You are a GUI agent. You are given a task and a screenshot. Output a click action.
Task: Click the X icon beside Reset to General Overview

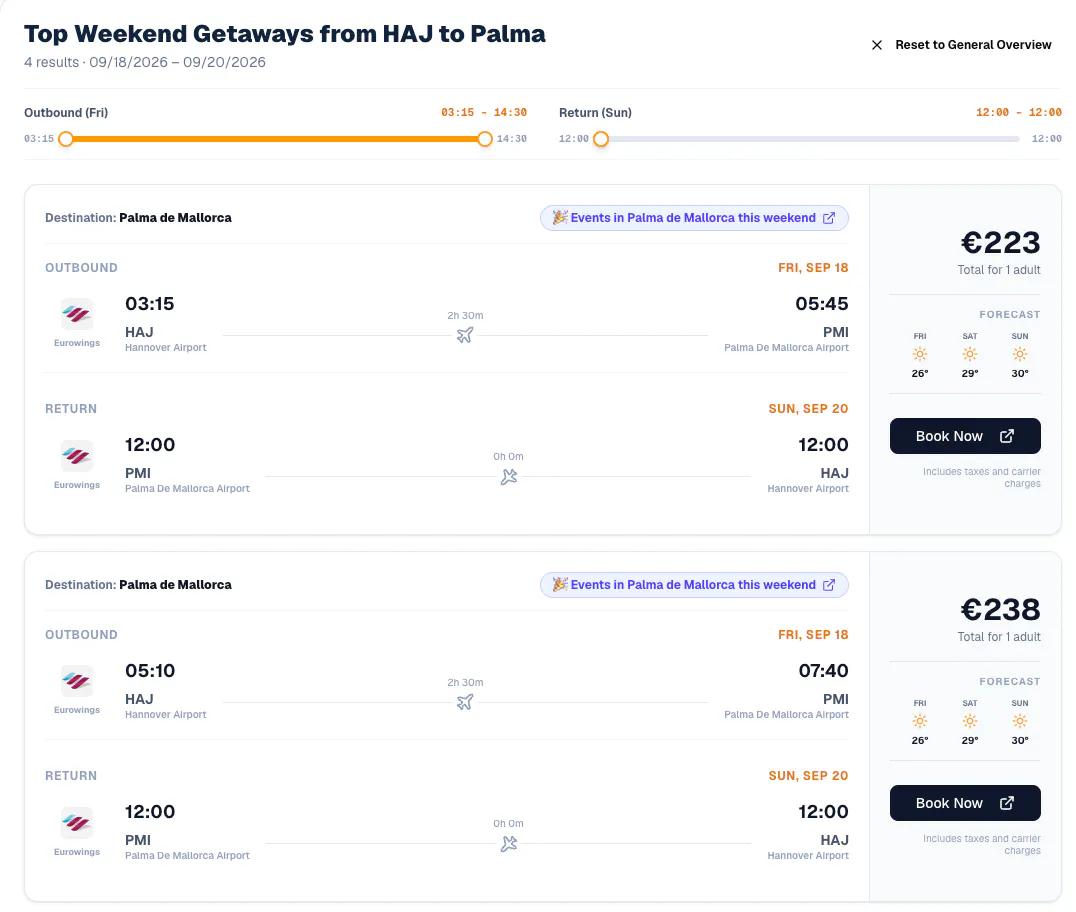click(876, 45)
